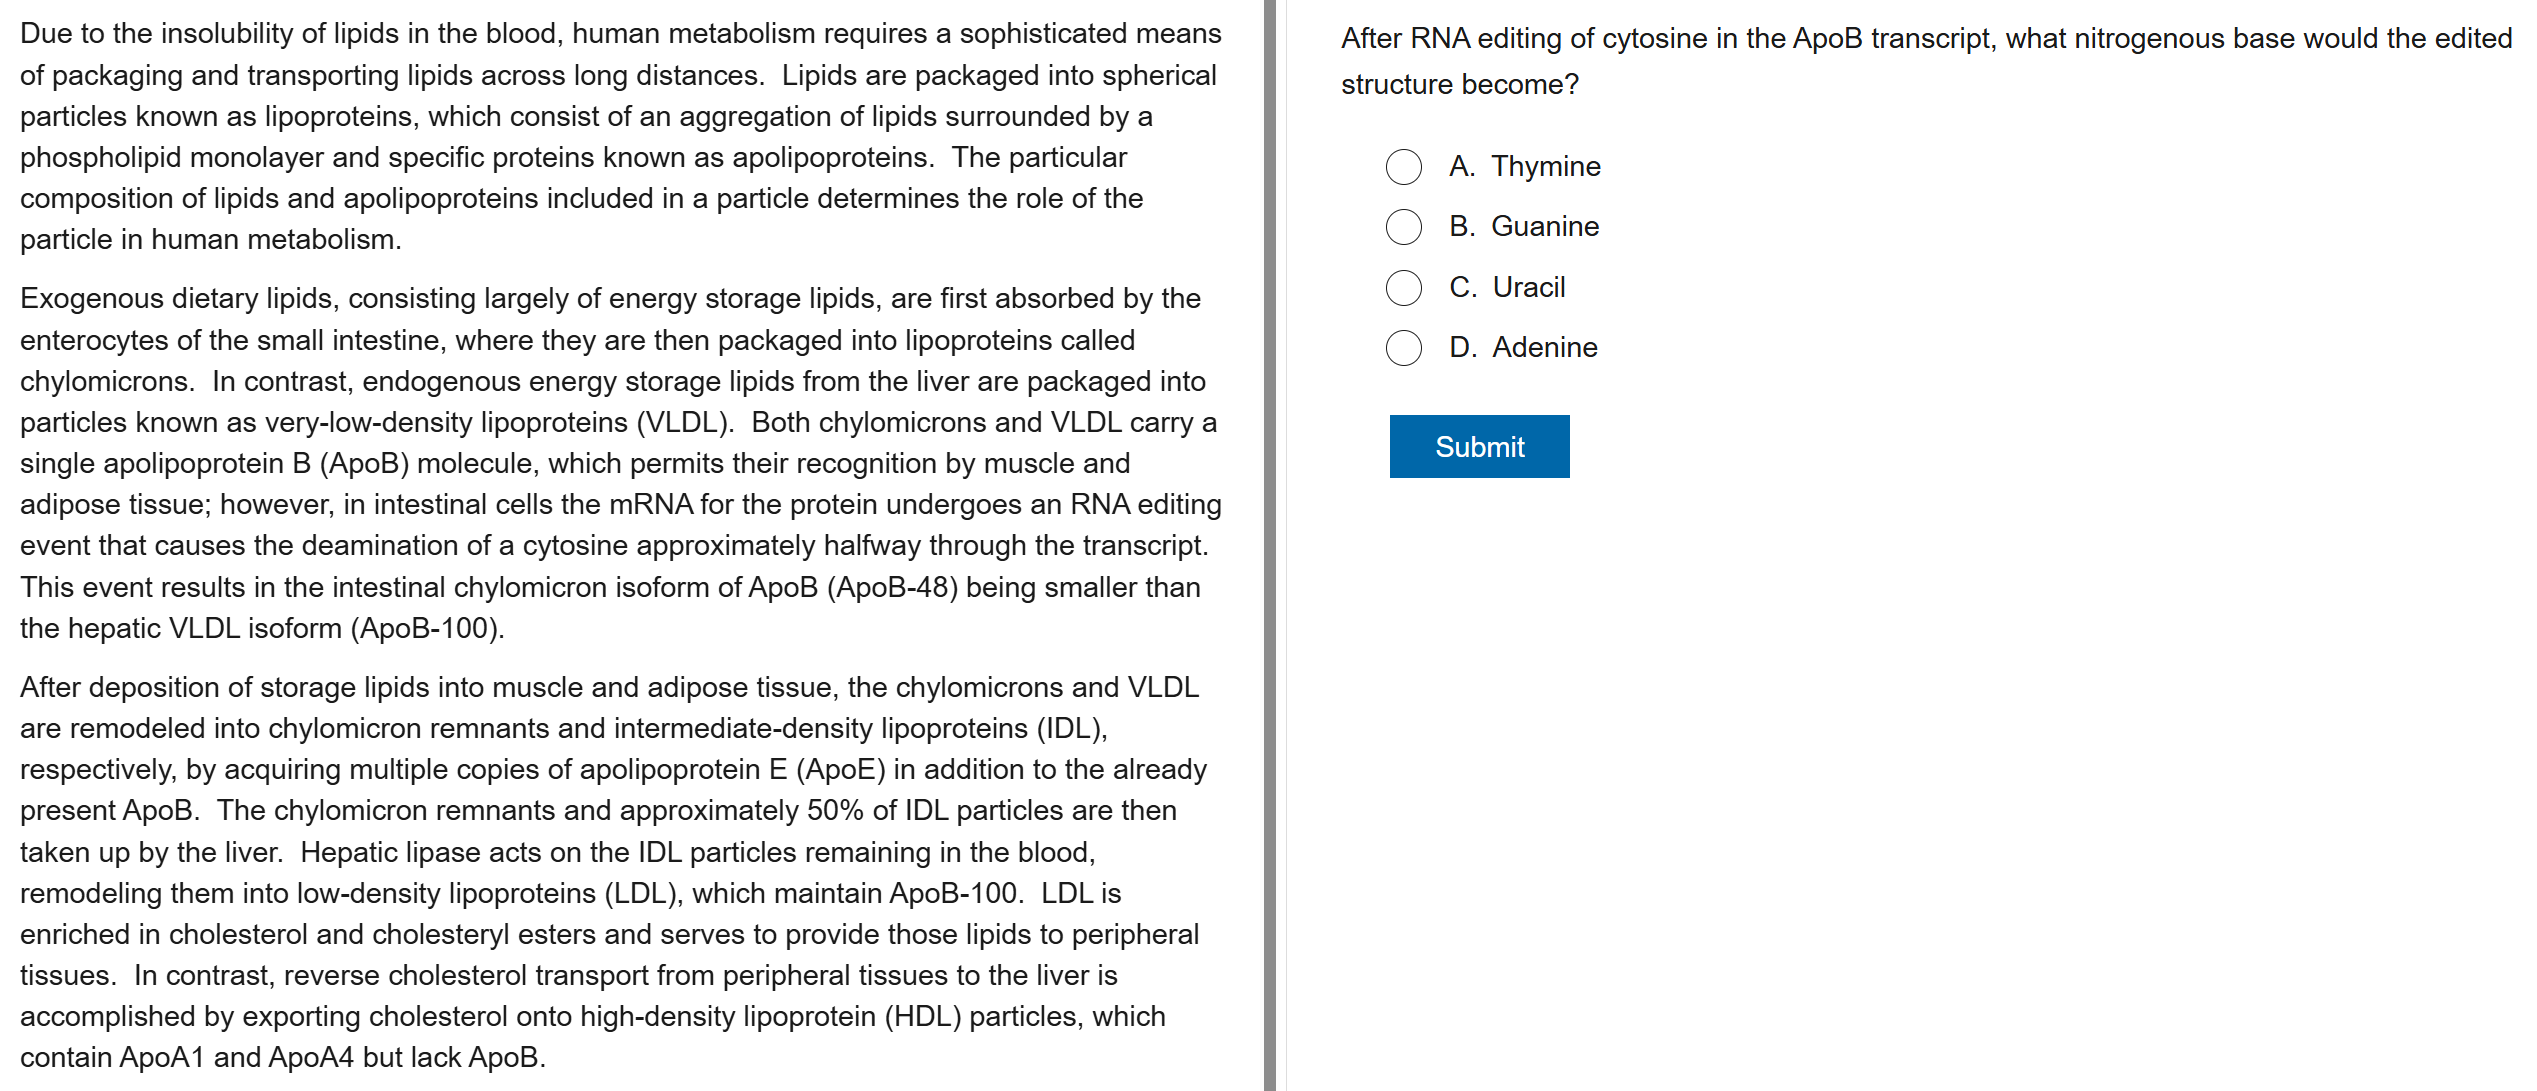Select the Thymine radio button

click(1403, 167)
